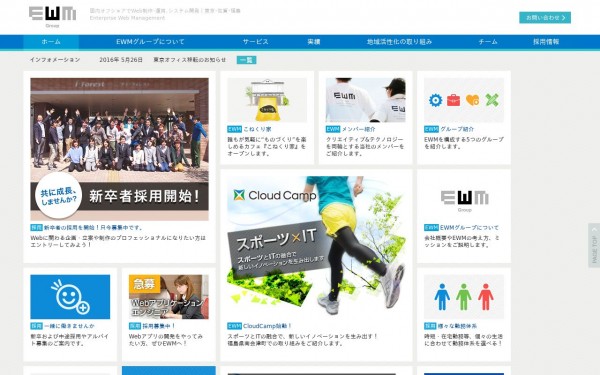600x375 pixels.
Task: Click the green person figure icon
Action: pos(464,297)
